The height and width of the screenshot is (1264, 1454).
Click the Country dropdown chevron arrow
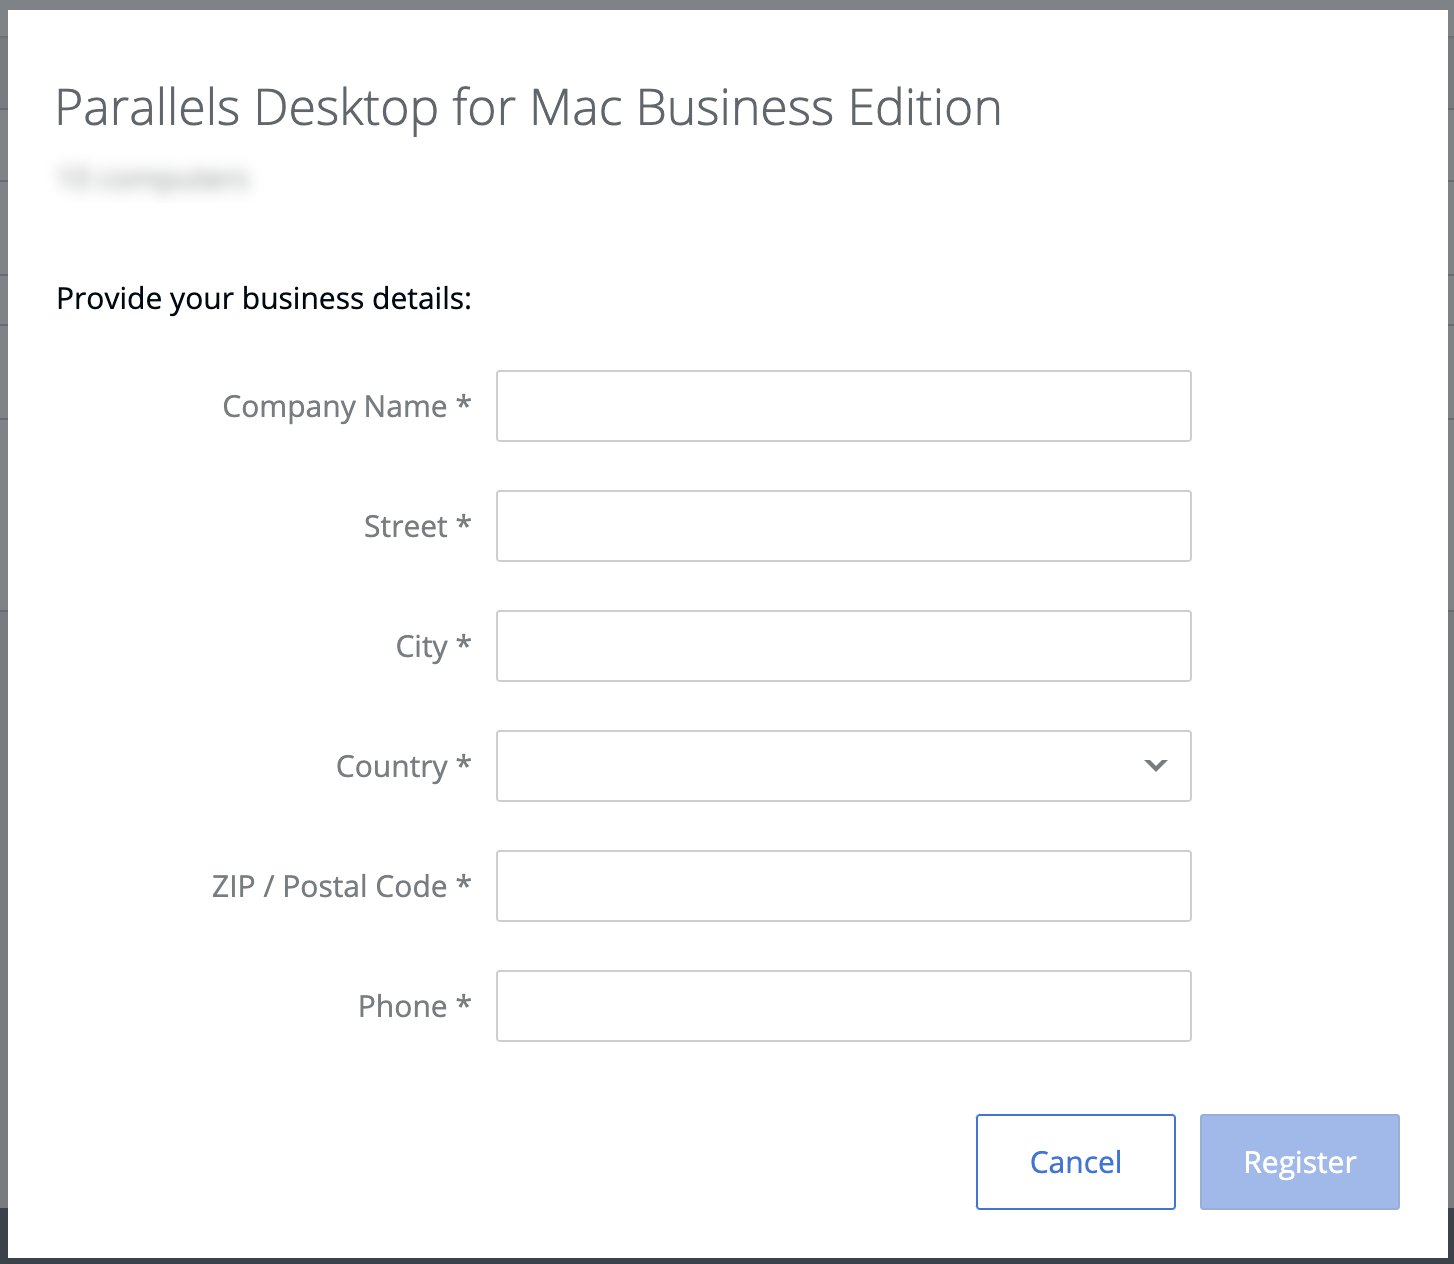[1155, 766]
